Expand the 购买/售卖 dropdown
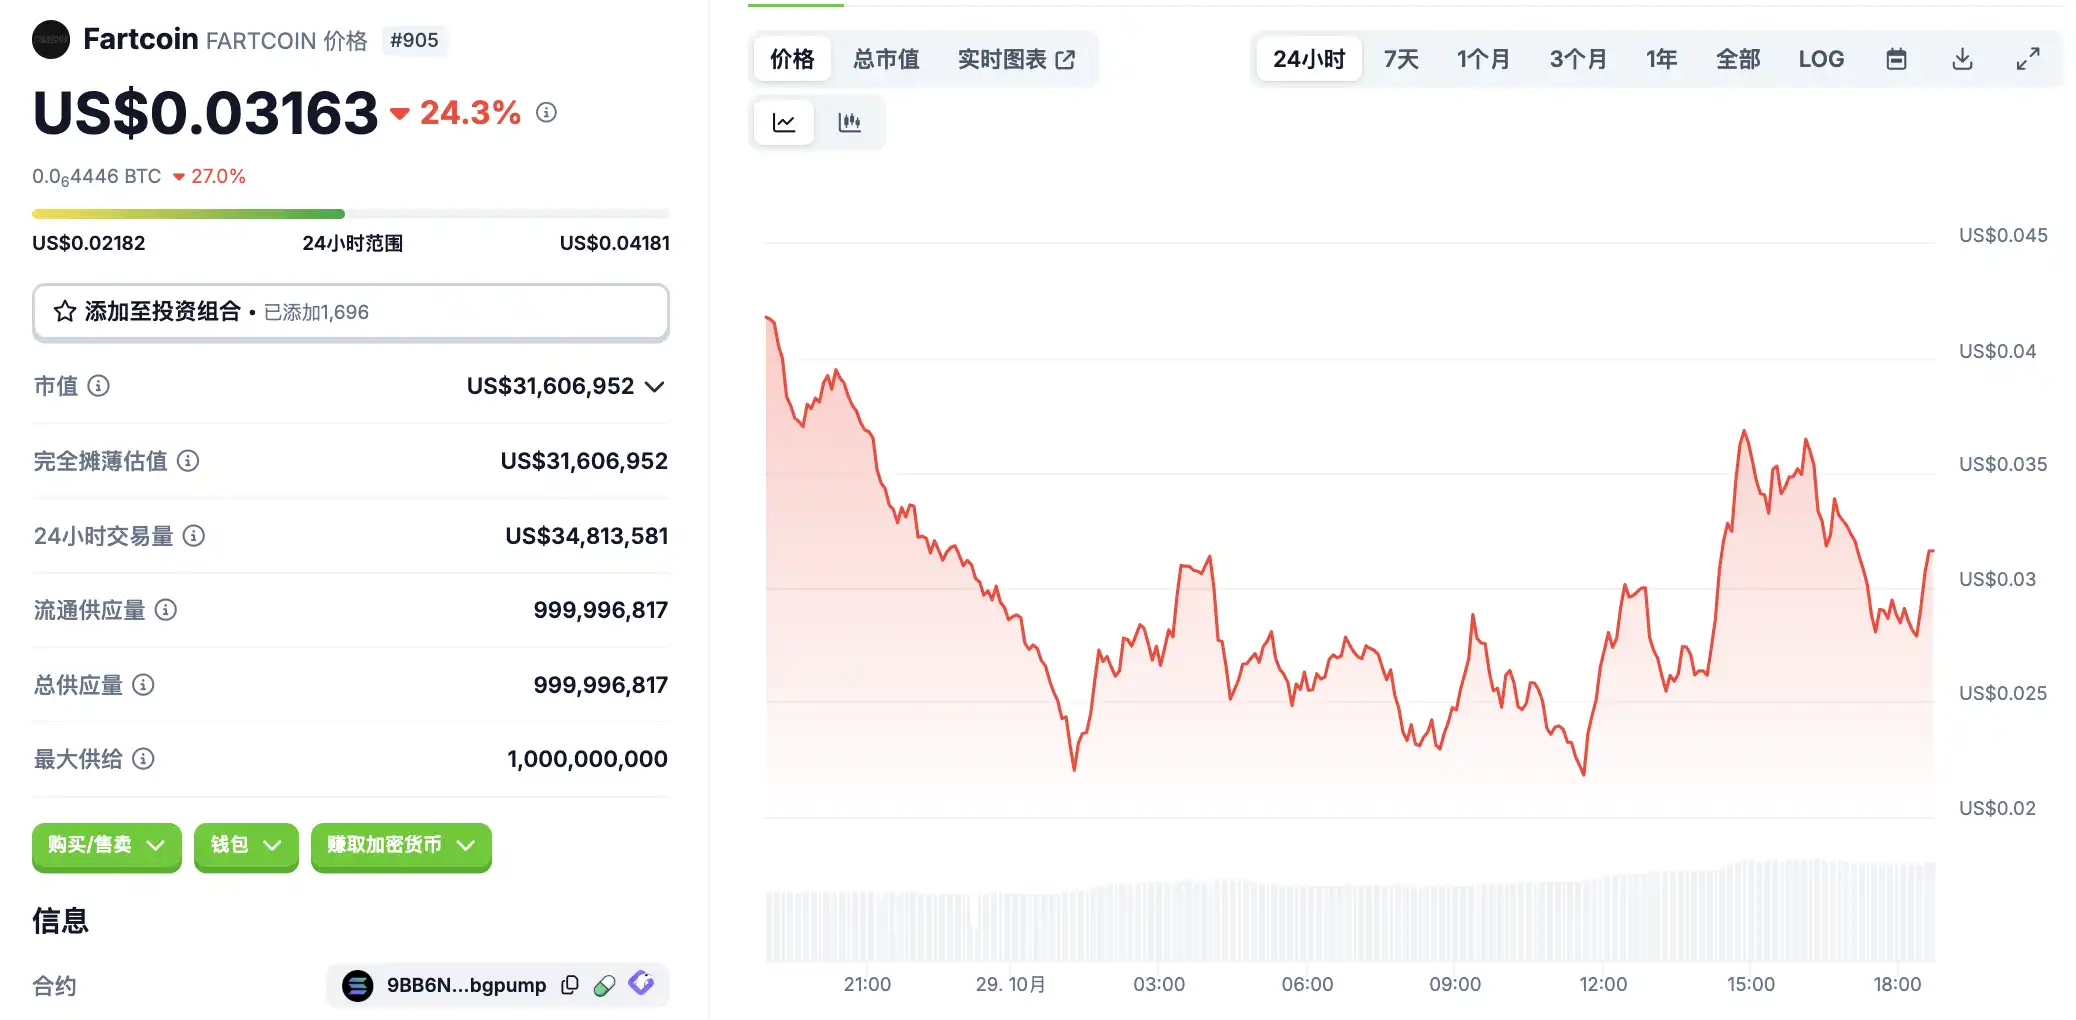This screenshot has height=1020, width=2076. 106,846
